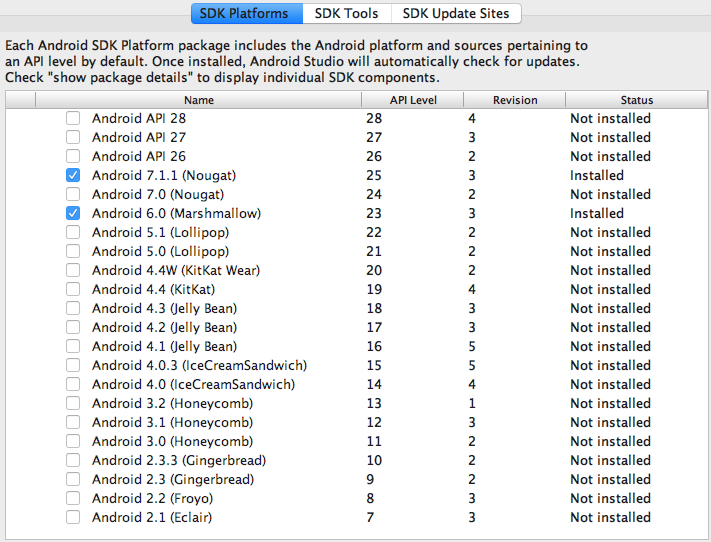This screenshot has width=711, height=542.
Task: Select the 'Android 5.1 (Lollipop)' name text
Action: click(x=161, y=233)
